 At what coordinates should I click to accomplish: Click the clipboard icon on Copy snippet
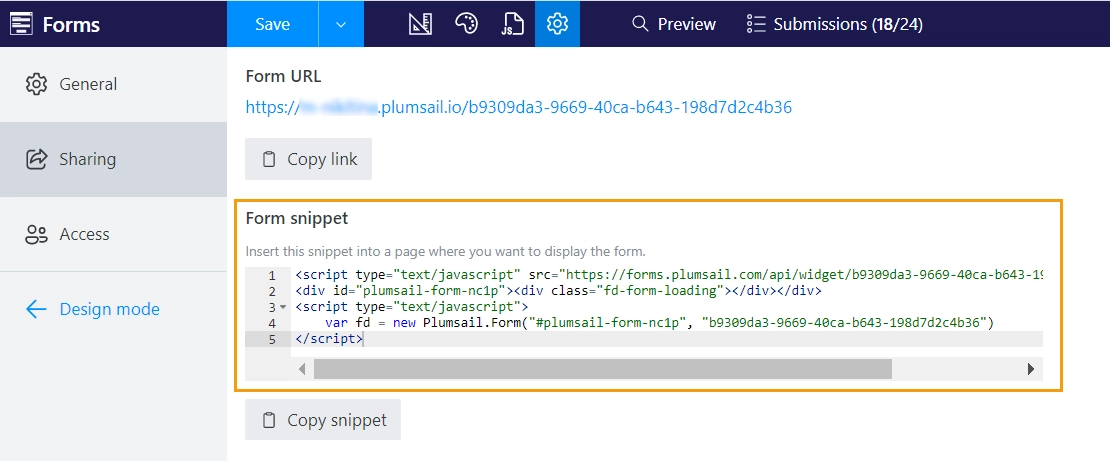point(269,420)
